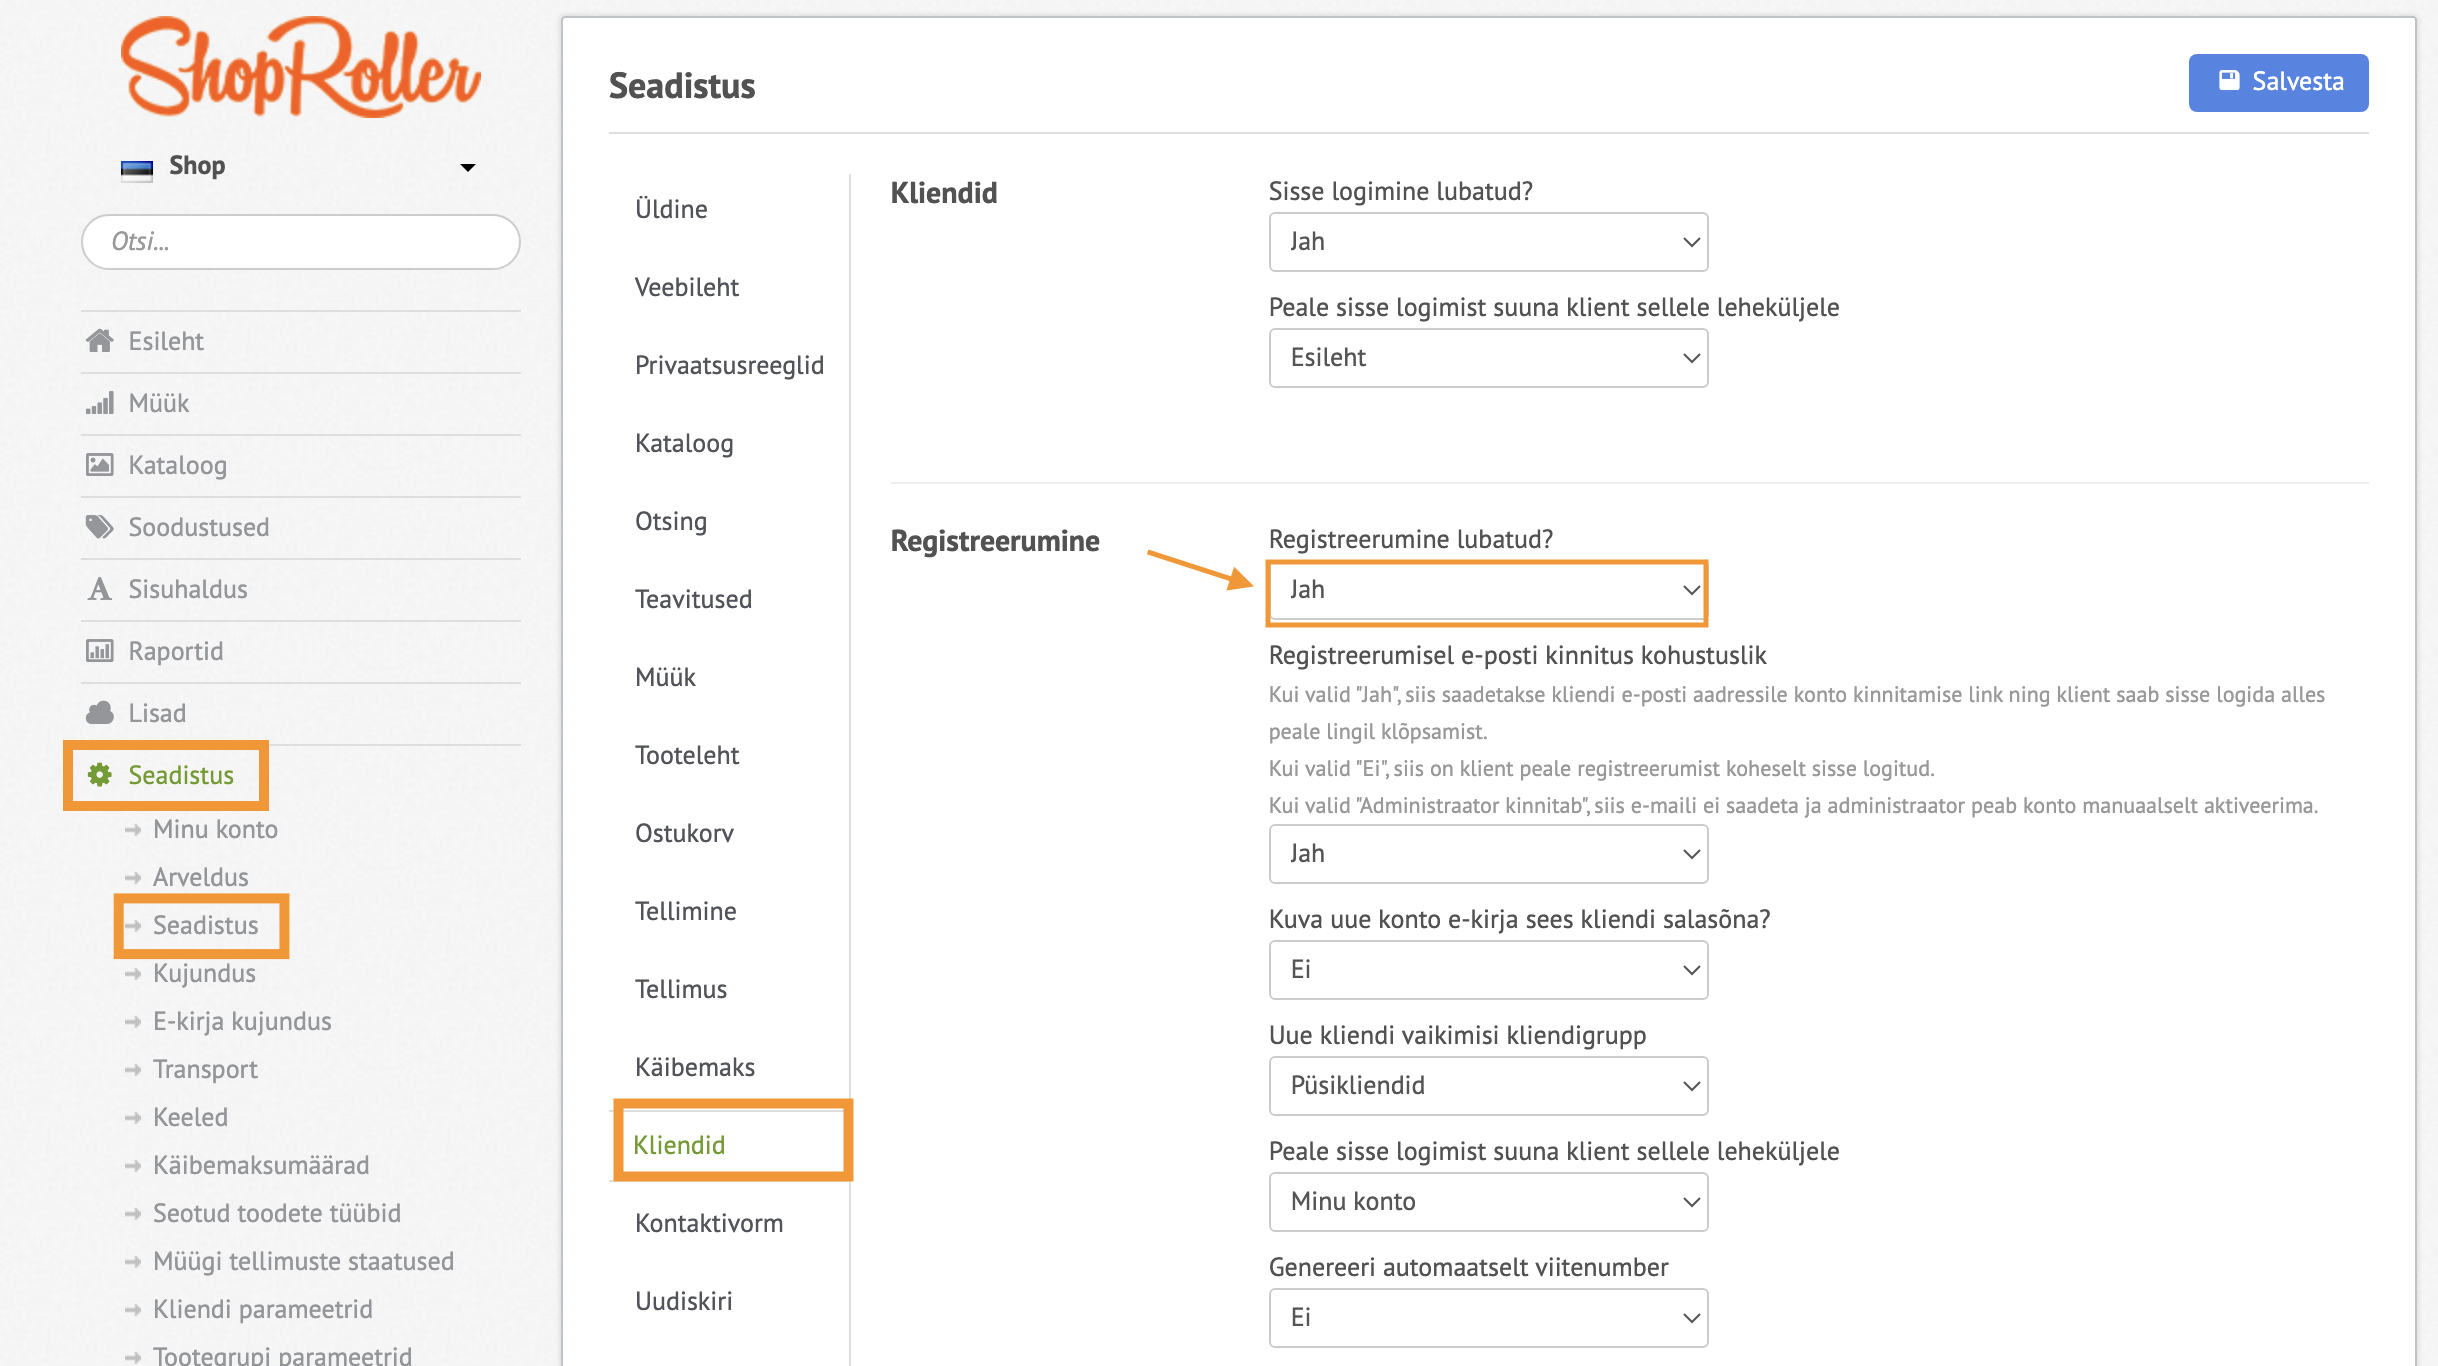Open the E-kirja kujundus submenu link
Viewport: 2438px width, 1366px height.
242,1021
